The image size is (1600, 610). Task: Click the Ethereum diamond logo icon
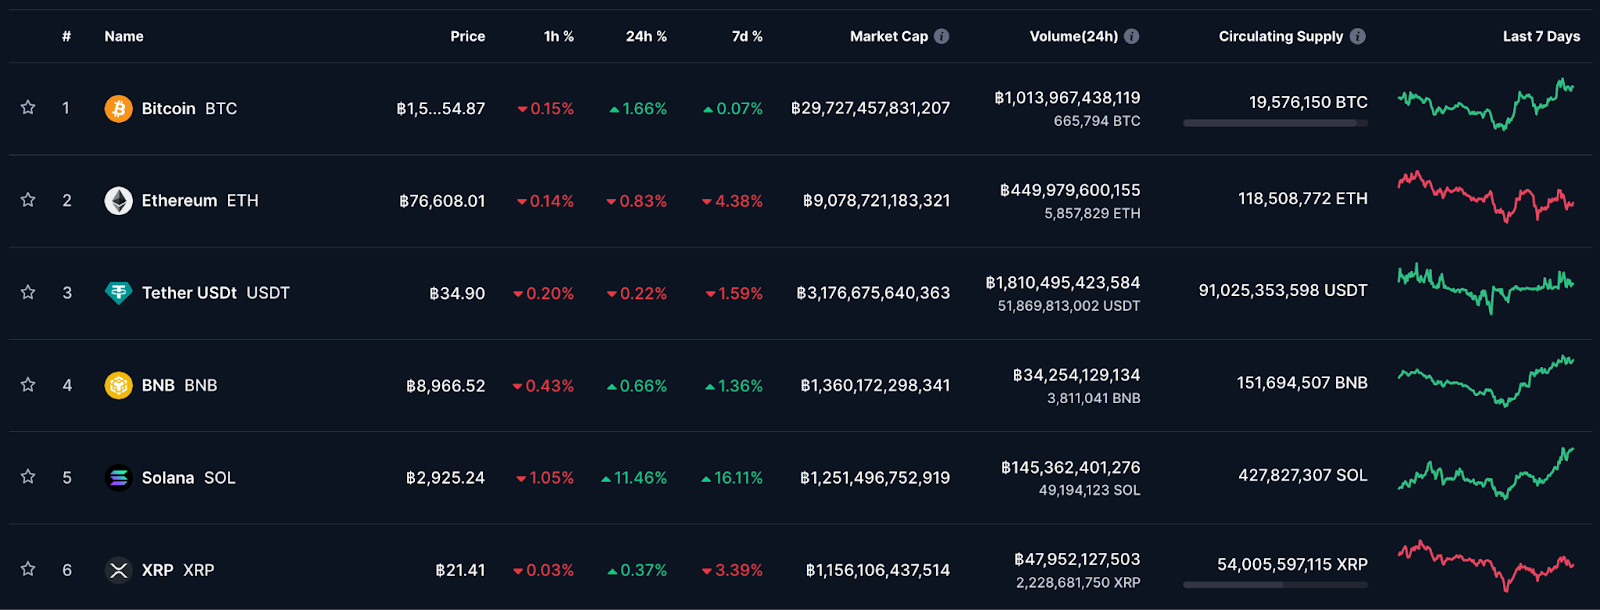(x=118, y=201)
